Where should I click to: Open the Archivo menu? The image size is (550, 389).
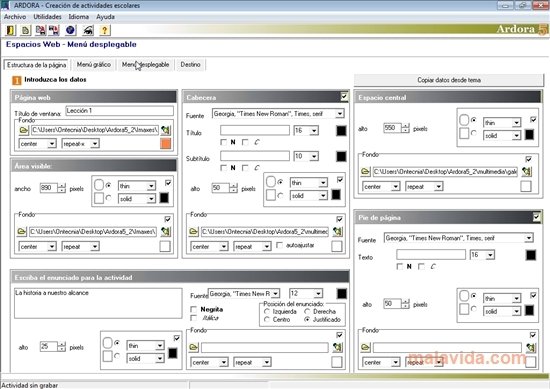[x=15, y=16]
